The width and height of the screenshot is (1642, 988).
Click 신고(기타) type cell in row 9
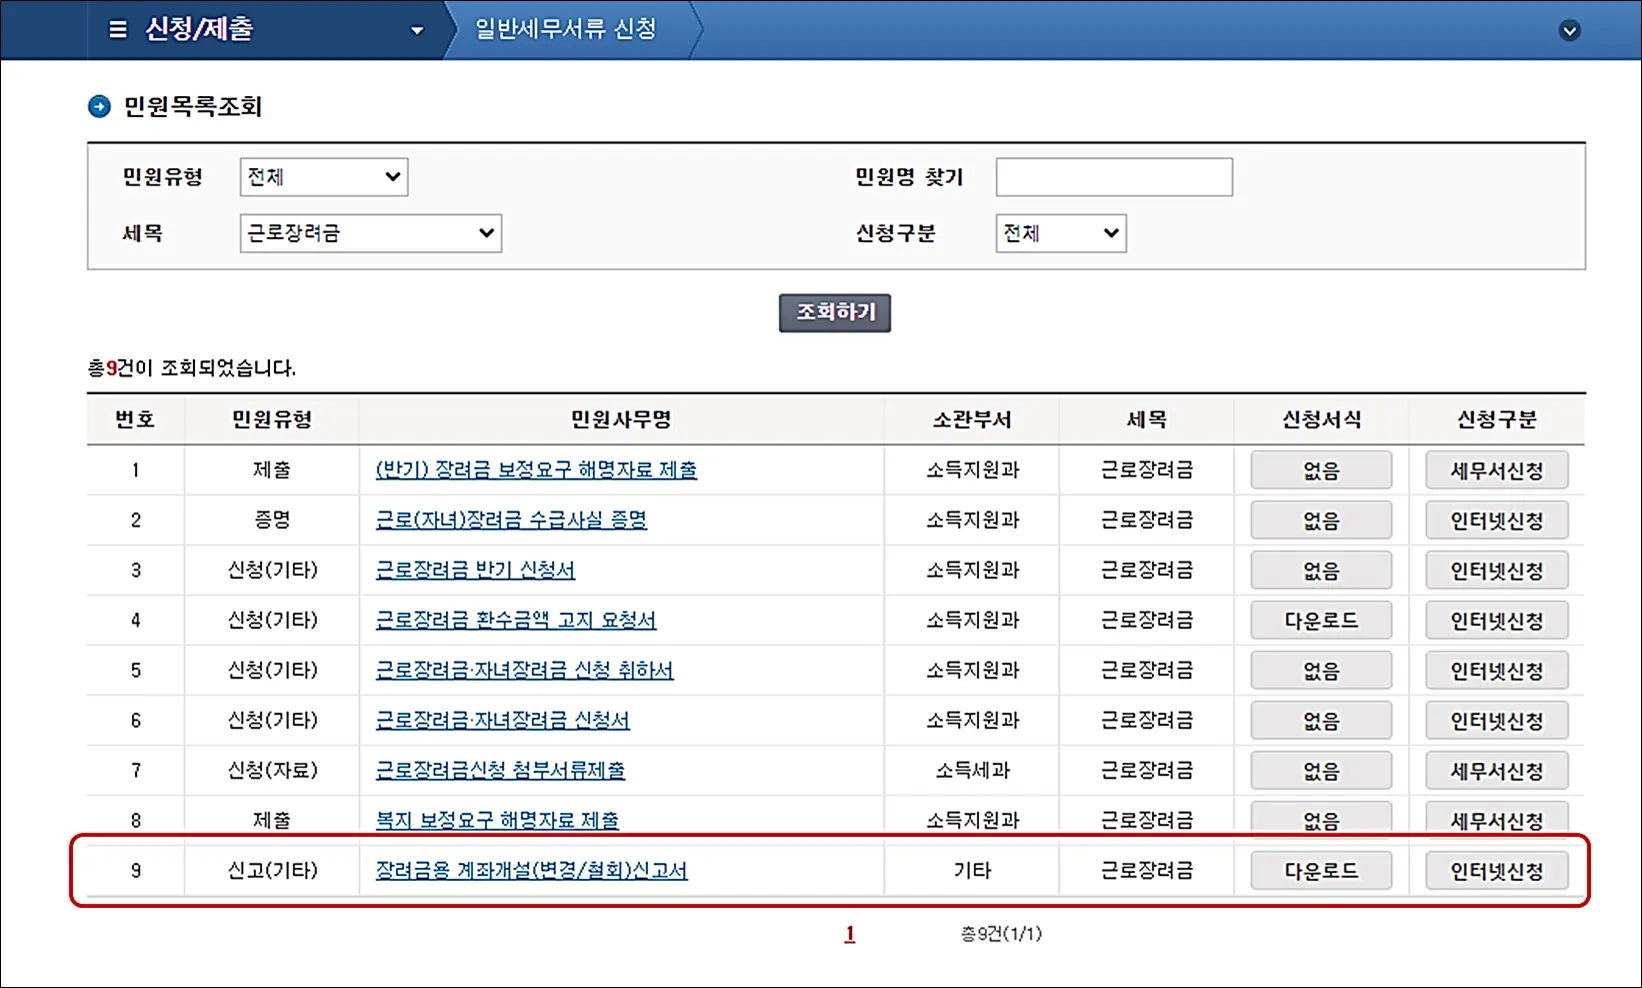click(272, 870)
